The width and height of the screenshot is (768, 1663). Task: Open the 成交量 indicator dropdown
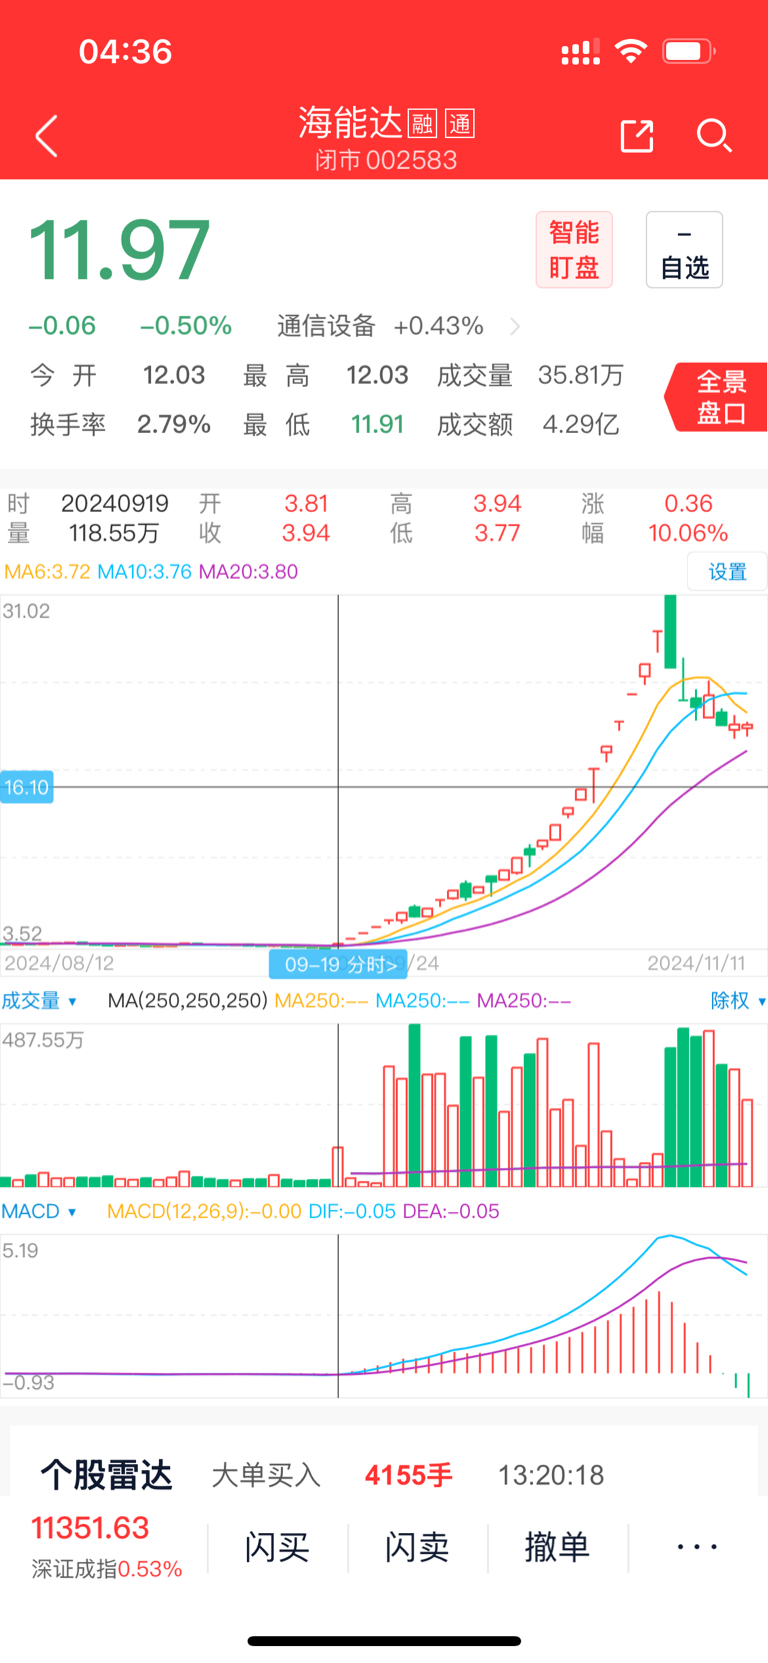(x=39, y=1001)
